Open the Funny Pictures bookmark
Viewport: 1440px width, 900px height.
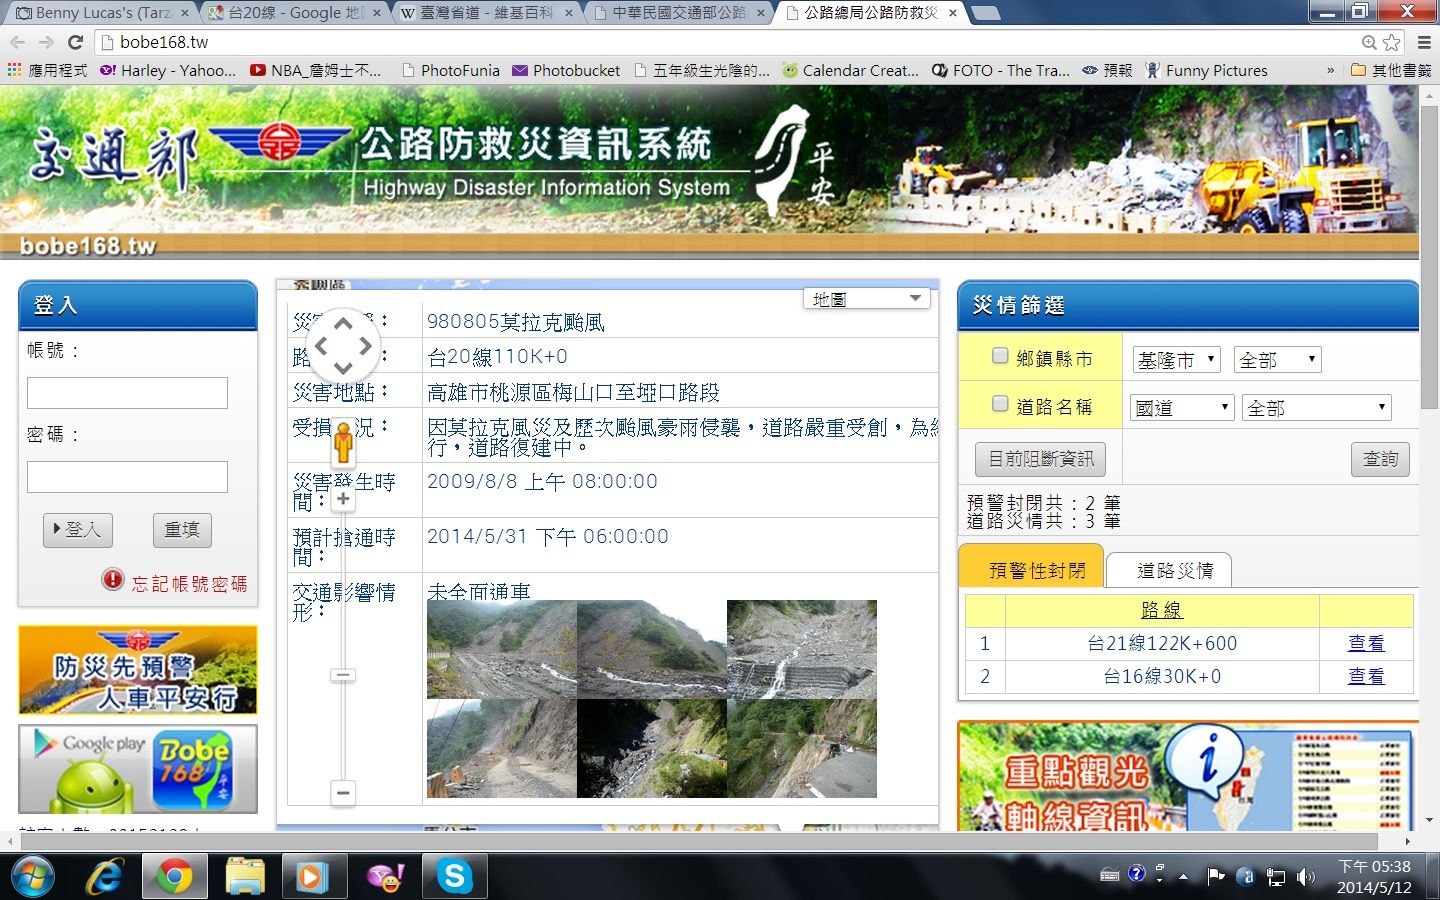click(1206, 71)
